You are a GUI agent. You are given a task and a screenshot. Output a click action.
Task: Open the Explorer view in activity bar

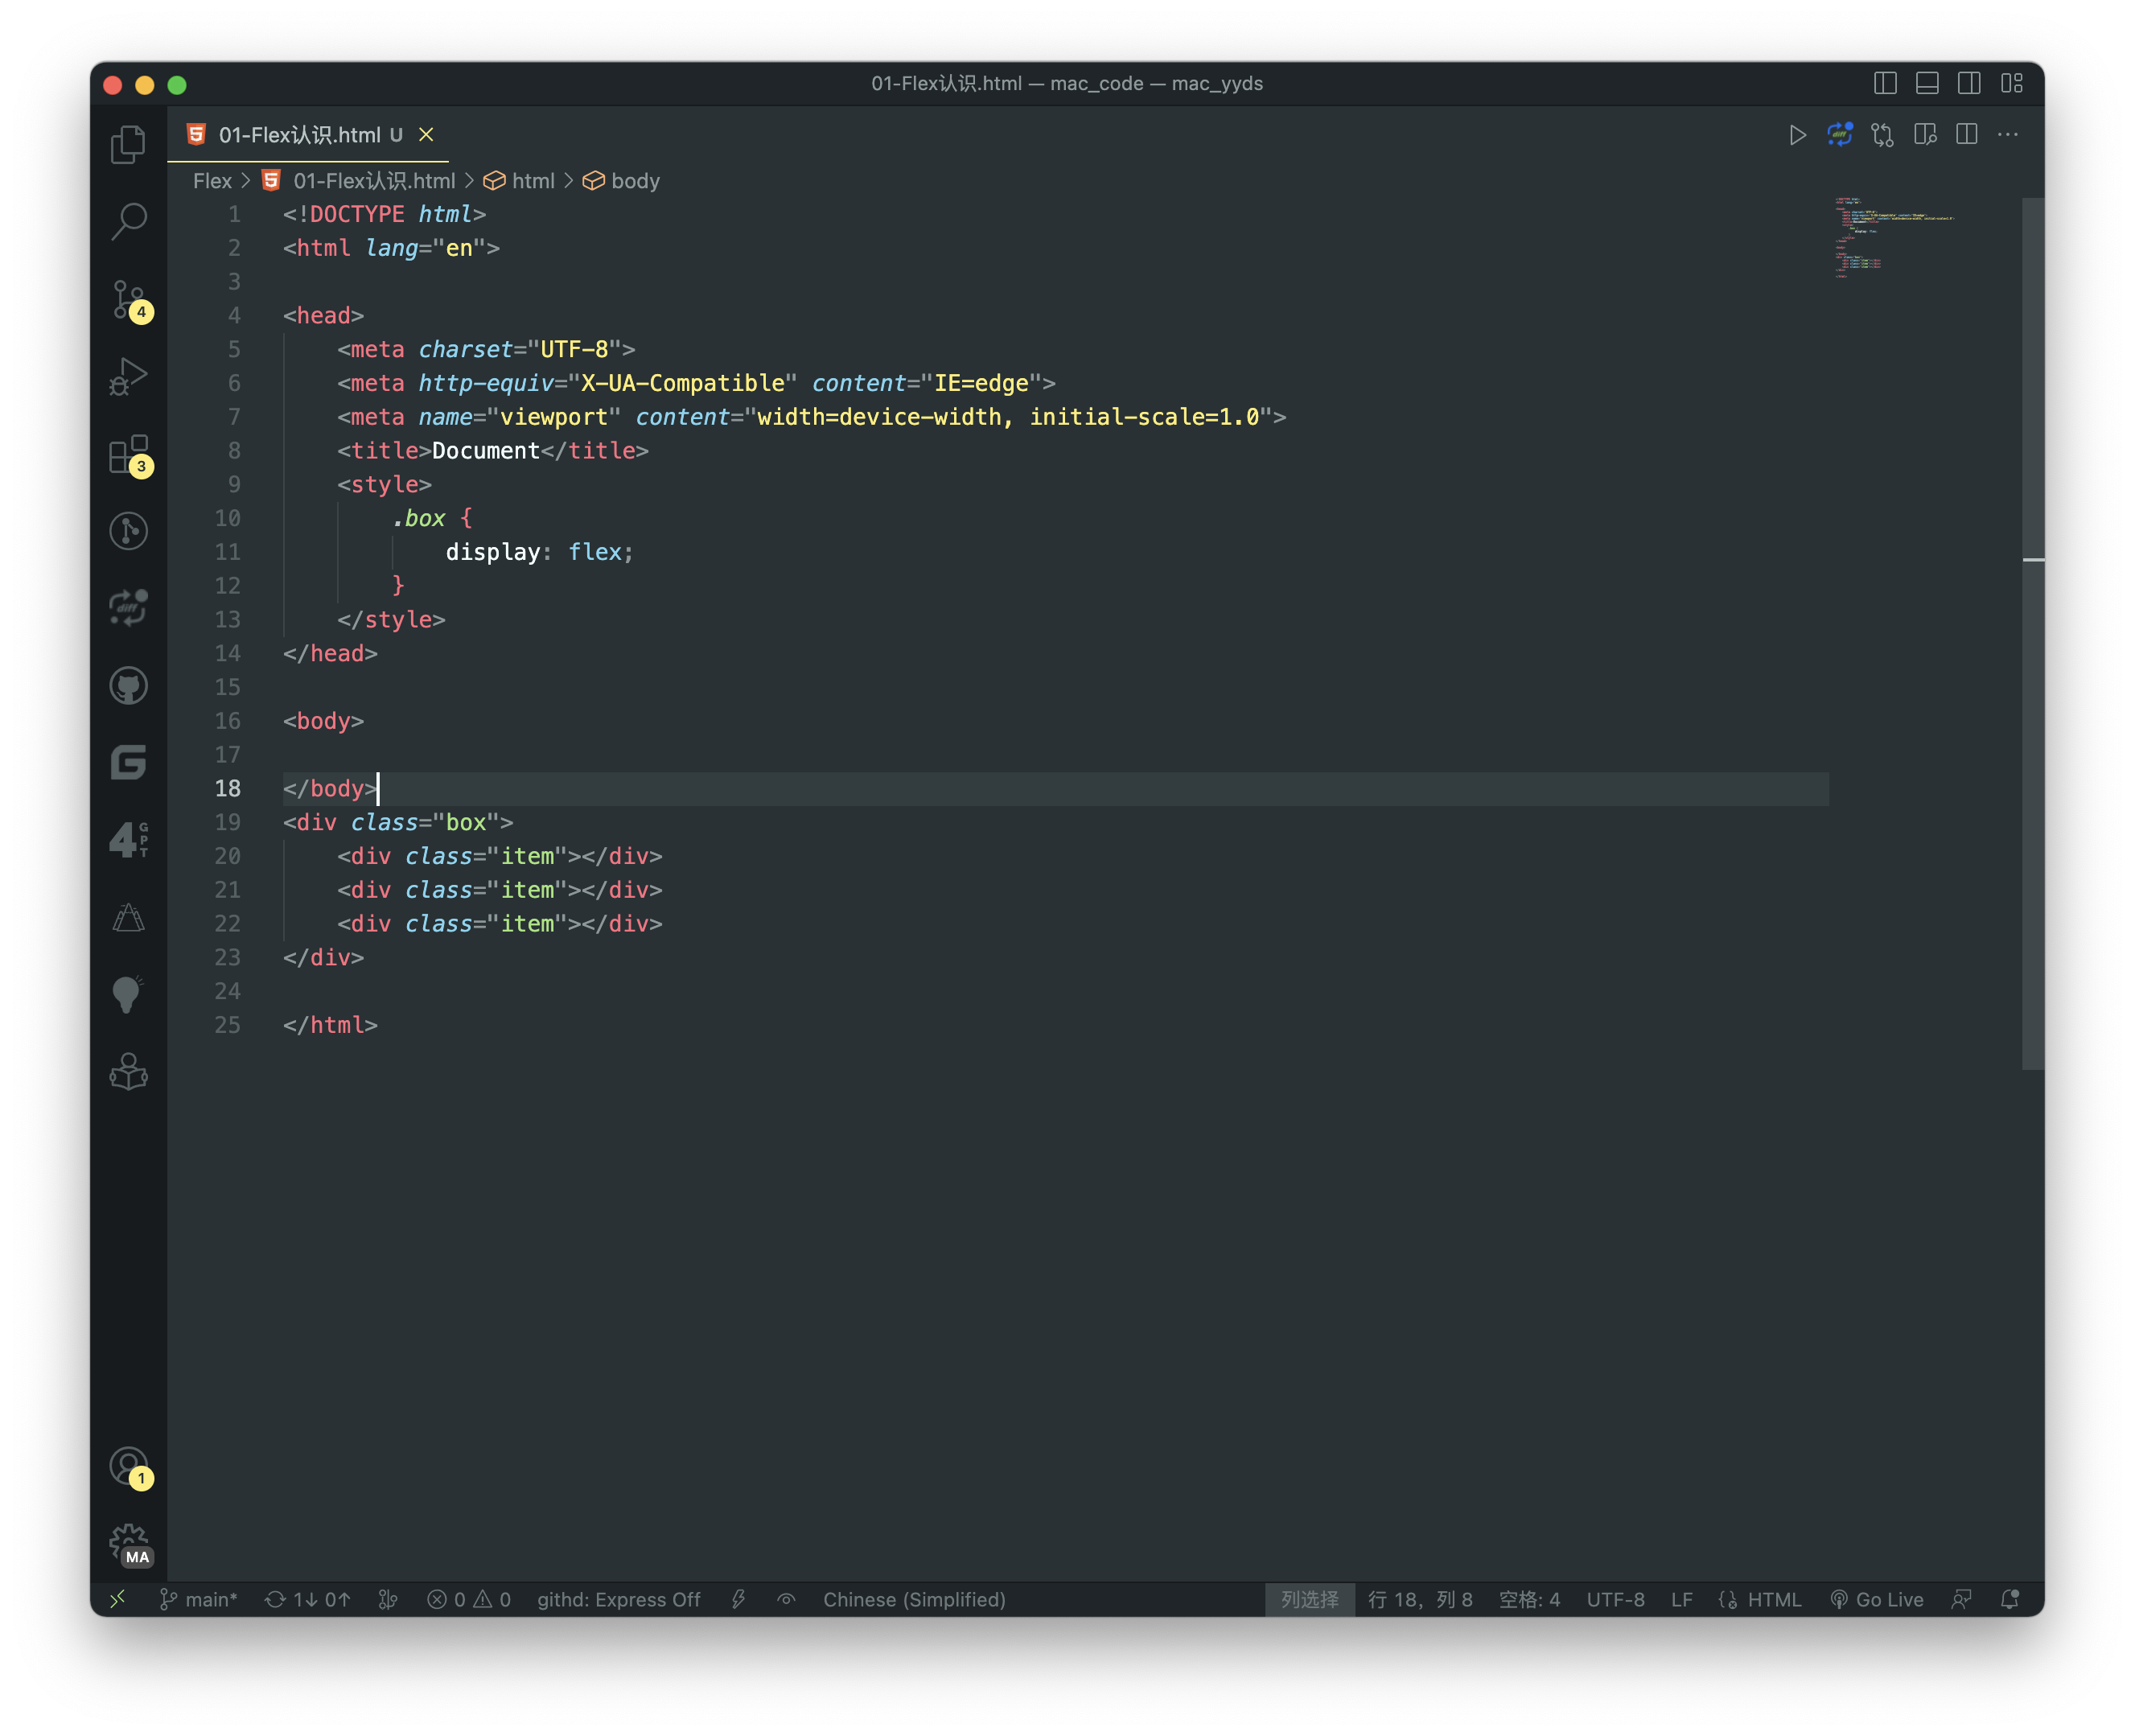tap(128, 144)
